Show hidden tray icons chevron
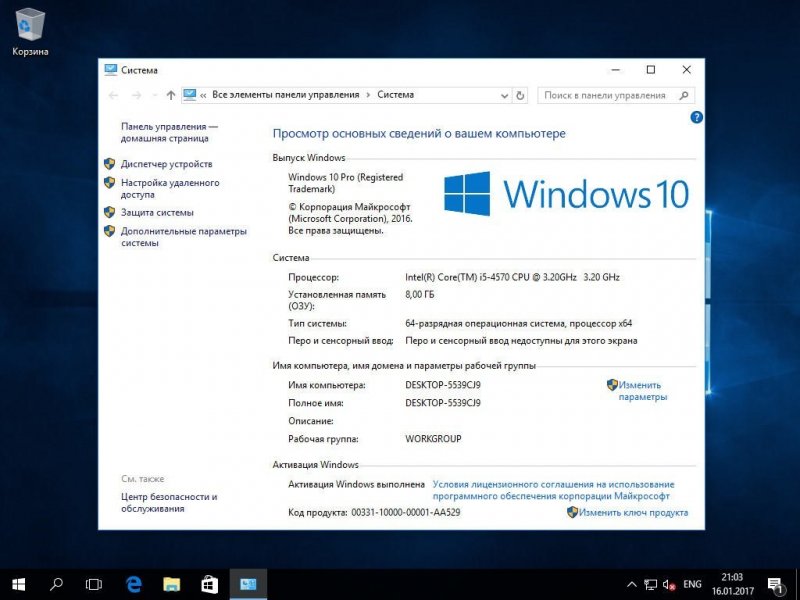 coord(632,585)
